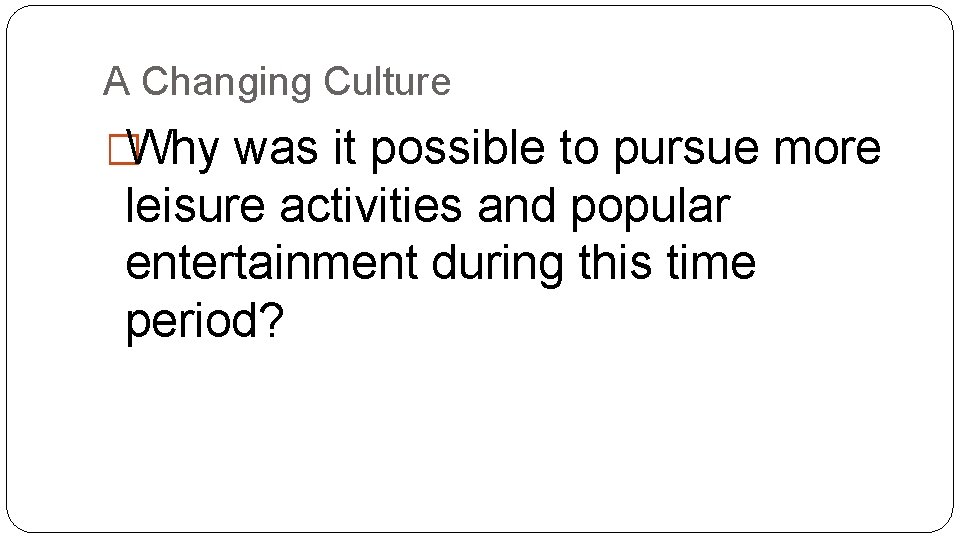This screenshot has height=540, width=960.
Task: Click the word 'popular' in body text
Action: point(651,208)
